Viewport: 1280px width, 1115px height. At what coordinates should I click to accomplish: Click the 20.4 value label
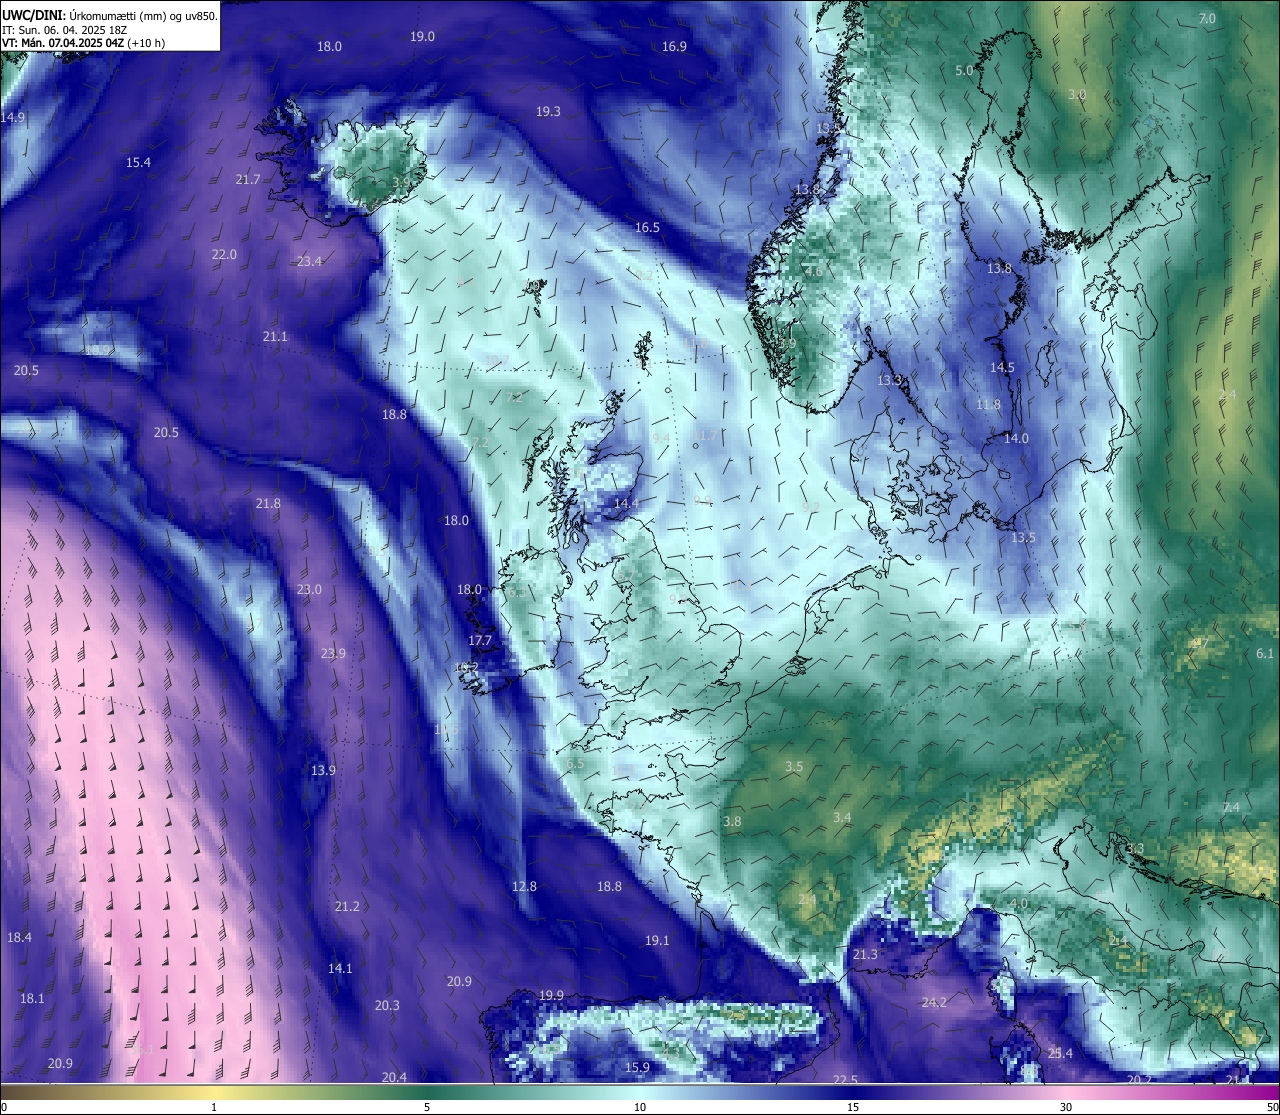[394, 1078]
